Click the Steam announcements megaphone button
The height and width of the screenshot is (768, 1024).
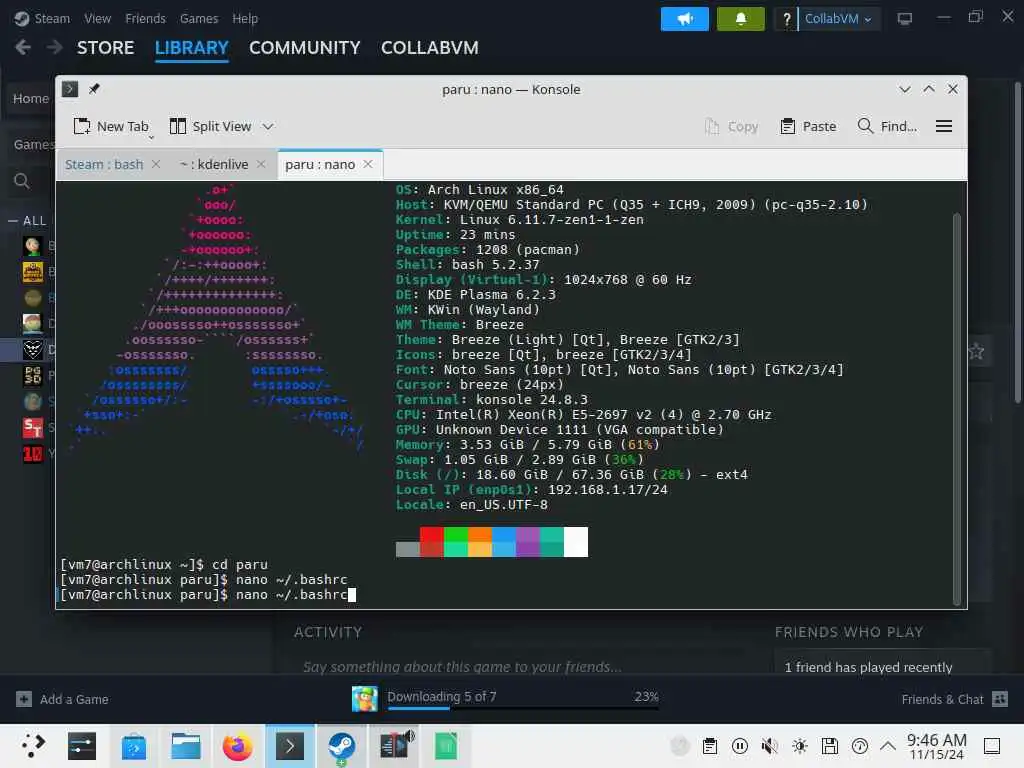pyautogui.click(x=684, y=19)
